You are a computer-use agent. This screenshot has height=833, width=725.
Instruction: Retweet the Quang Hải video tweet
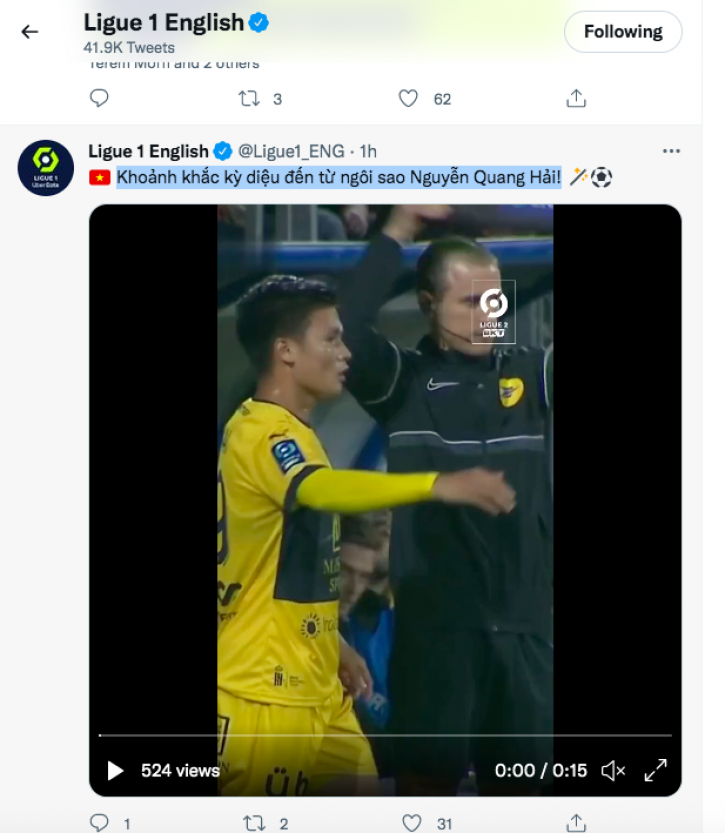[x=255, y=822]
